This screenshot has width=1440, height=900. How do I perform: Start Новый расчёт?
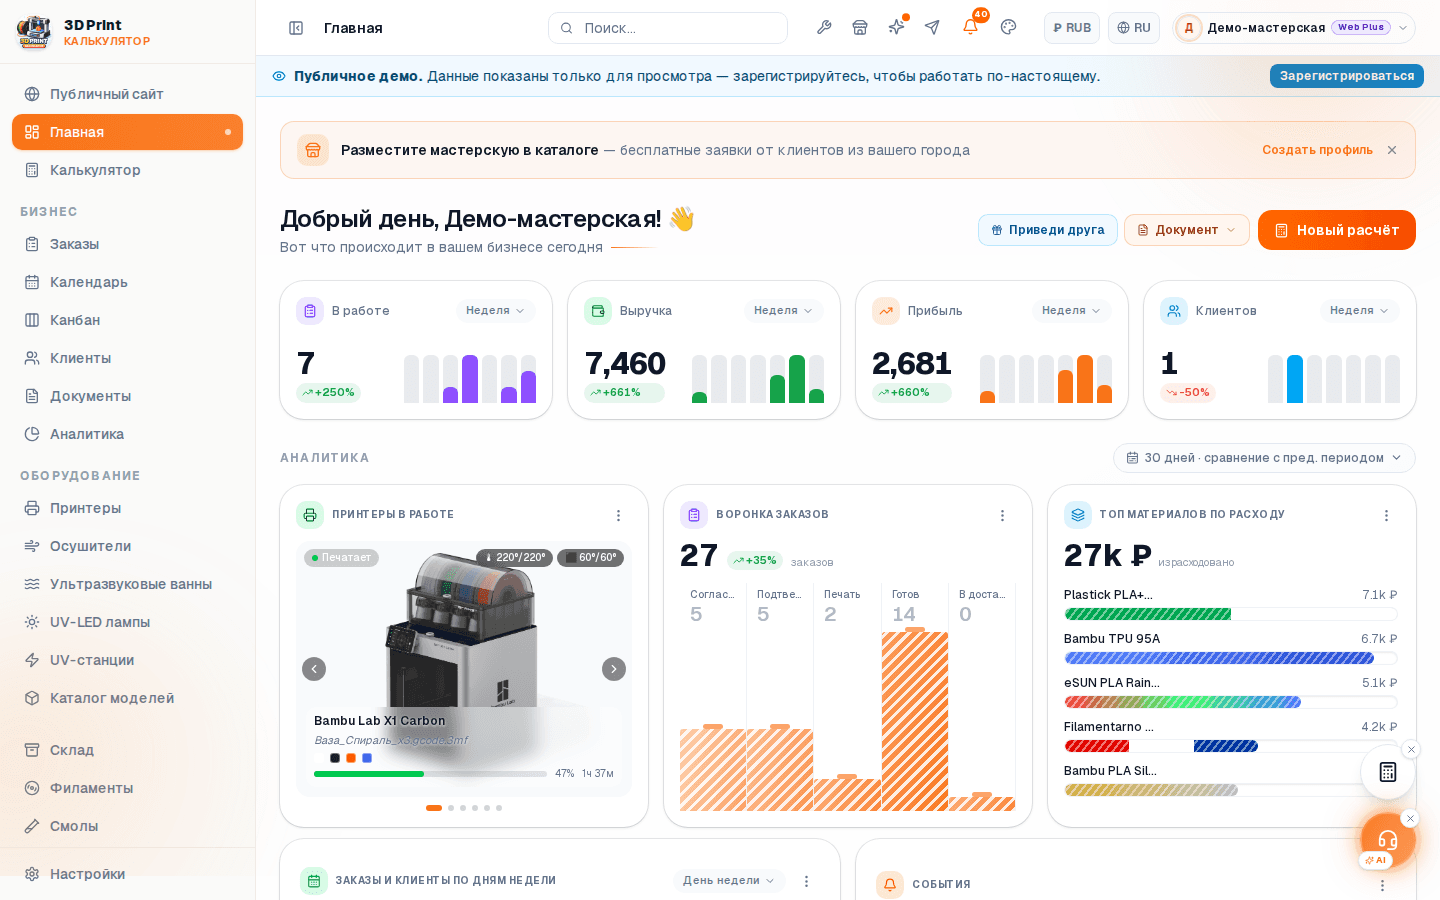(1337, 230)
